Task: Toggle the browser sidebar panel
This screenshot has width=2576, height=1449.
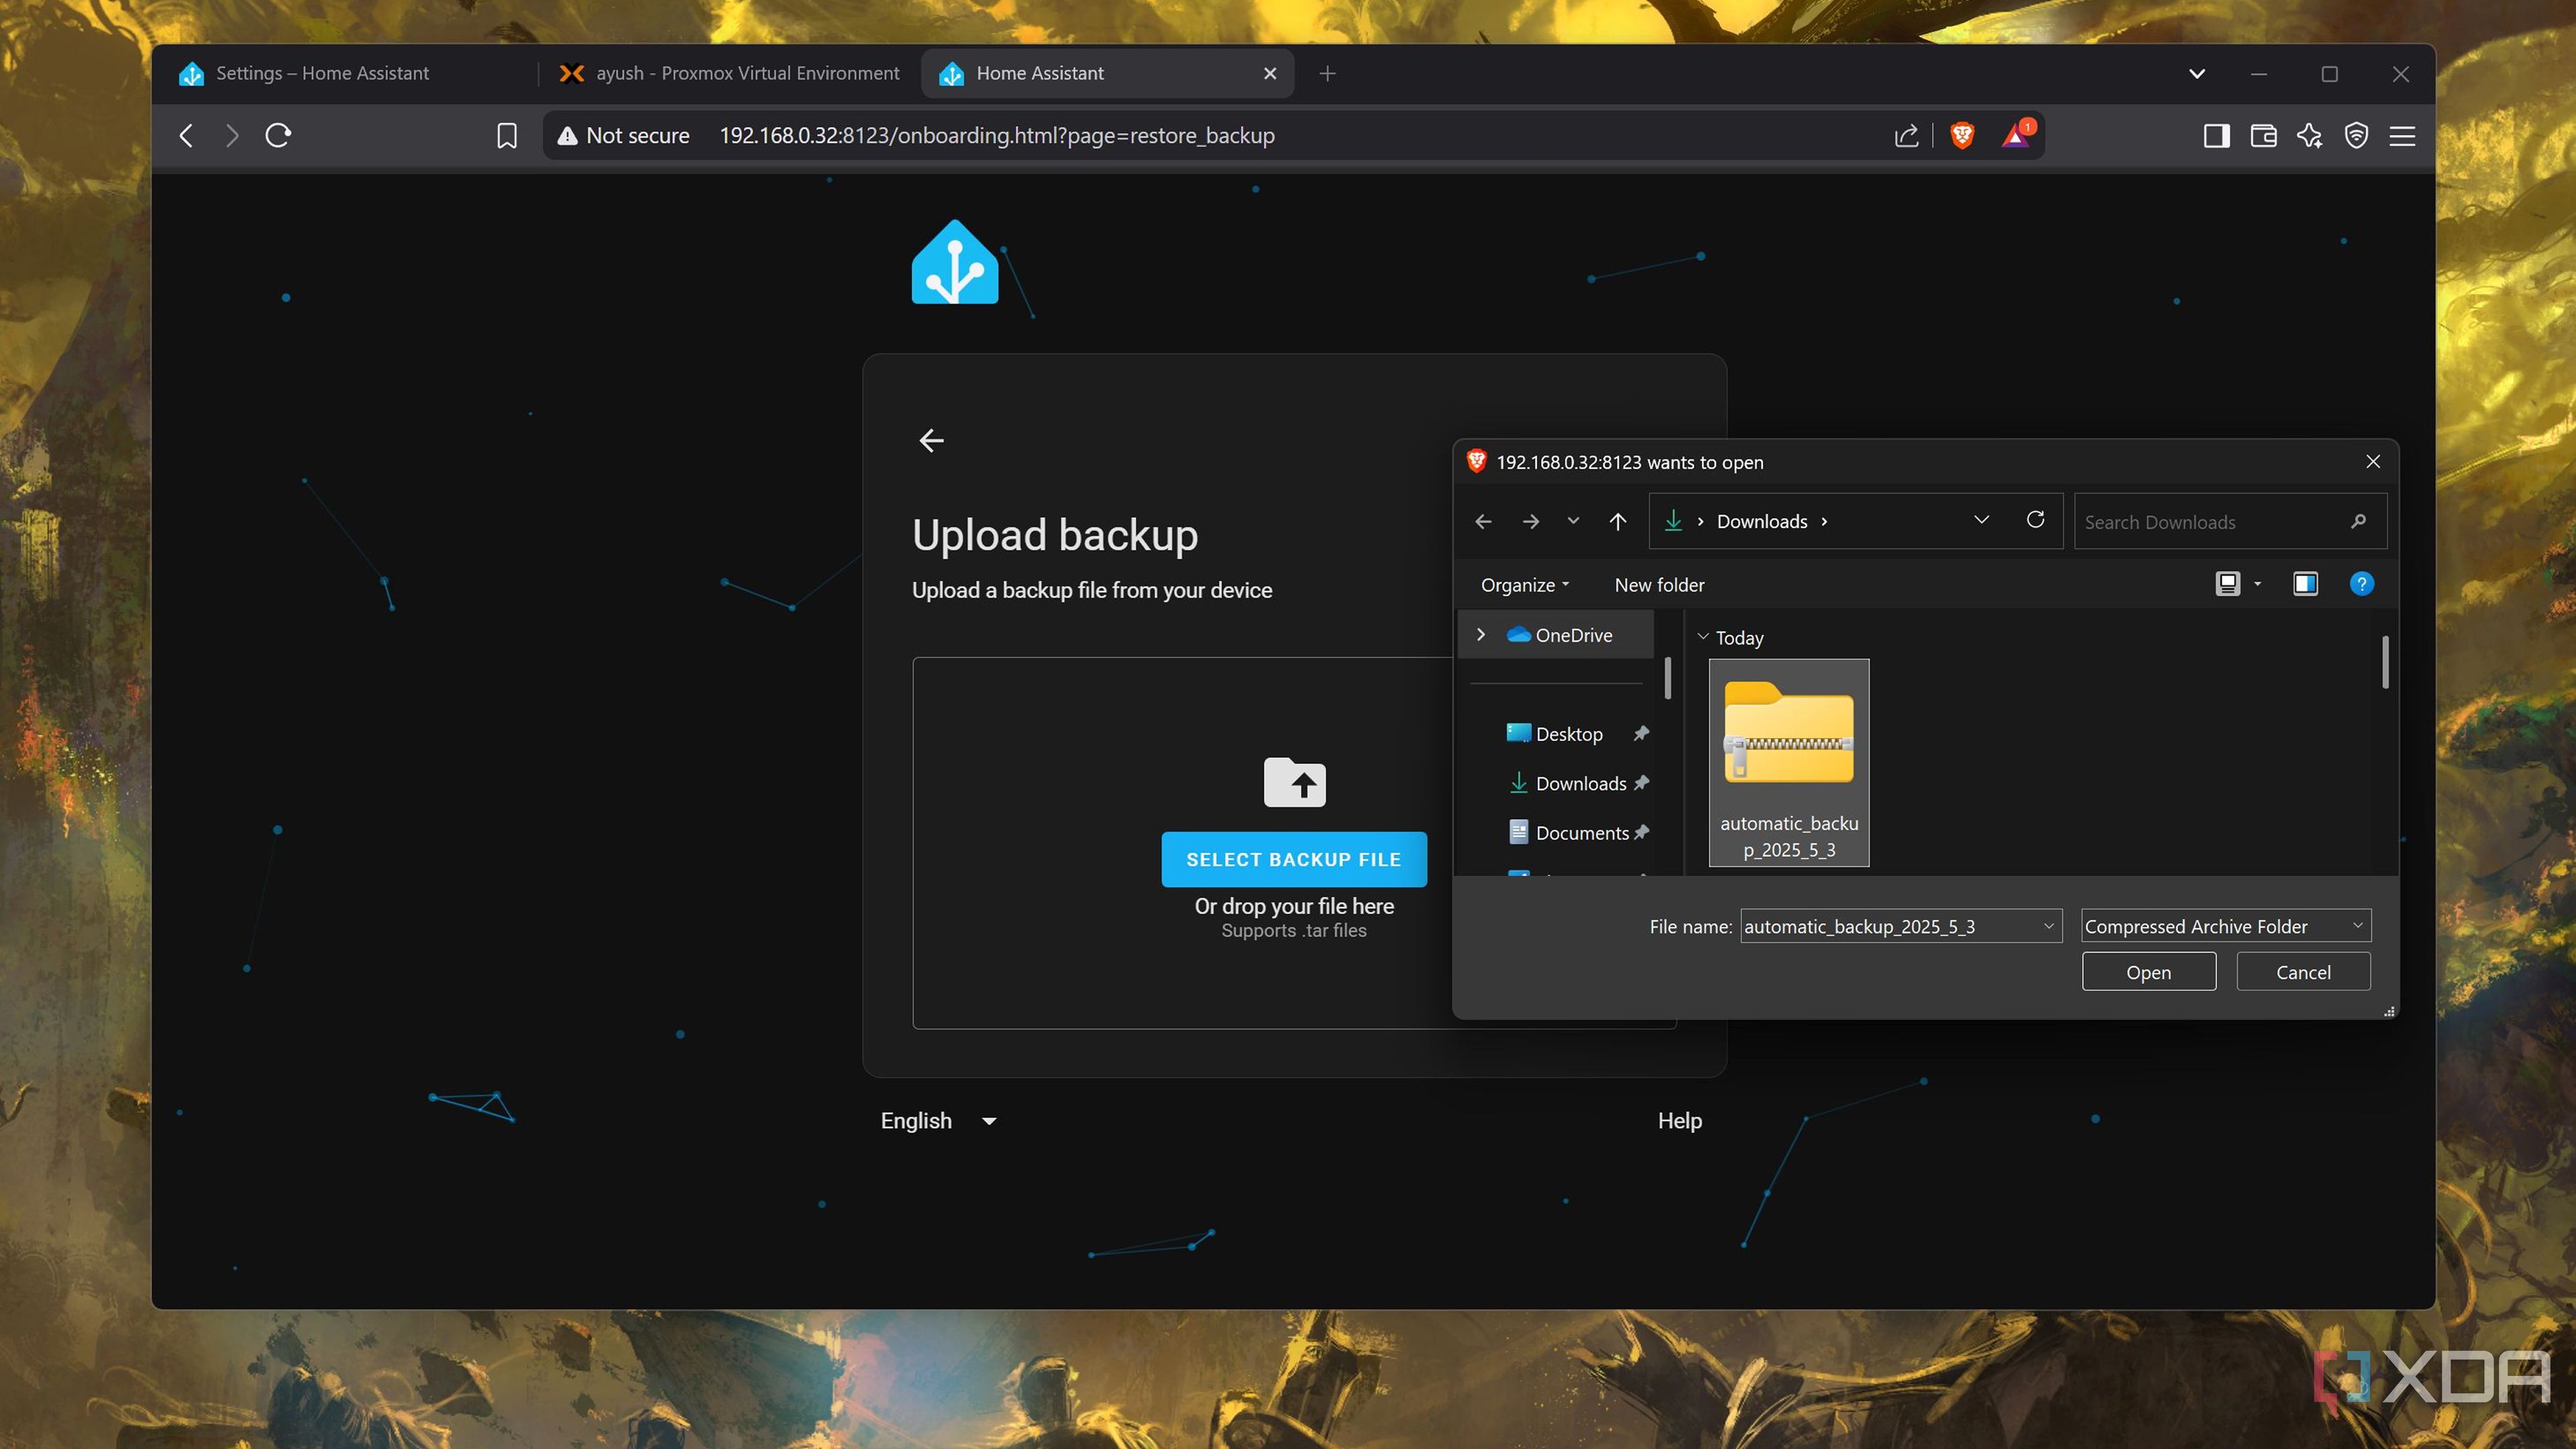Action: [2216, 135]
